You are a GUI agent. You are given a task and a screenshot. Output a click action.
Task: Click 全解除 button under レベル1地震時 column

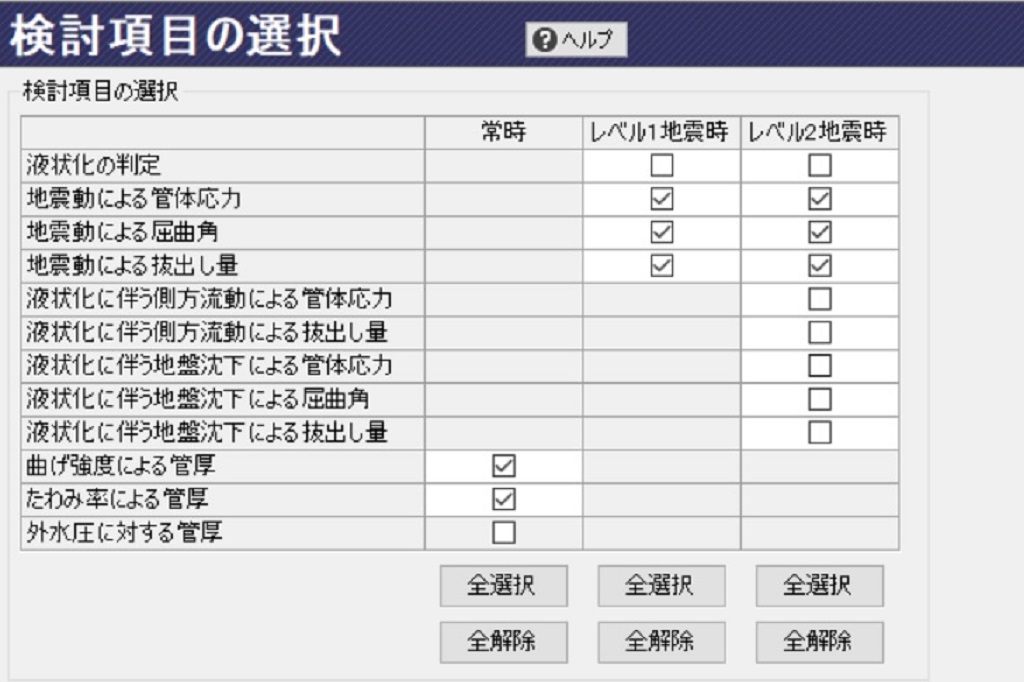pos(662,642)
